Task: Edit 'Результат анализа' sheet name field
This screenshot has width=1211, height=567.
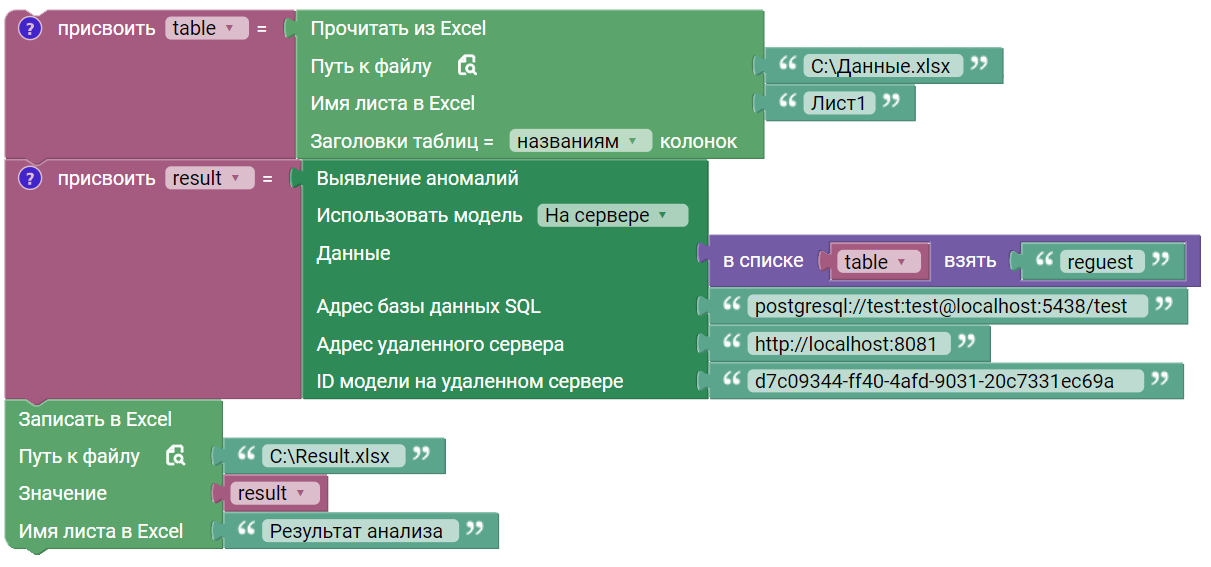Action: 361,531
